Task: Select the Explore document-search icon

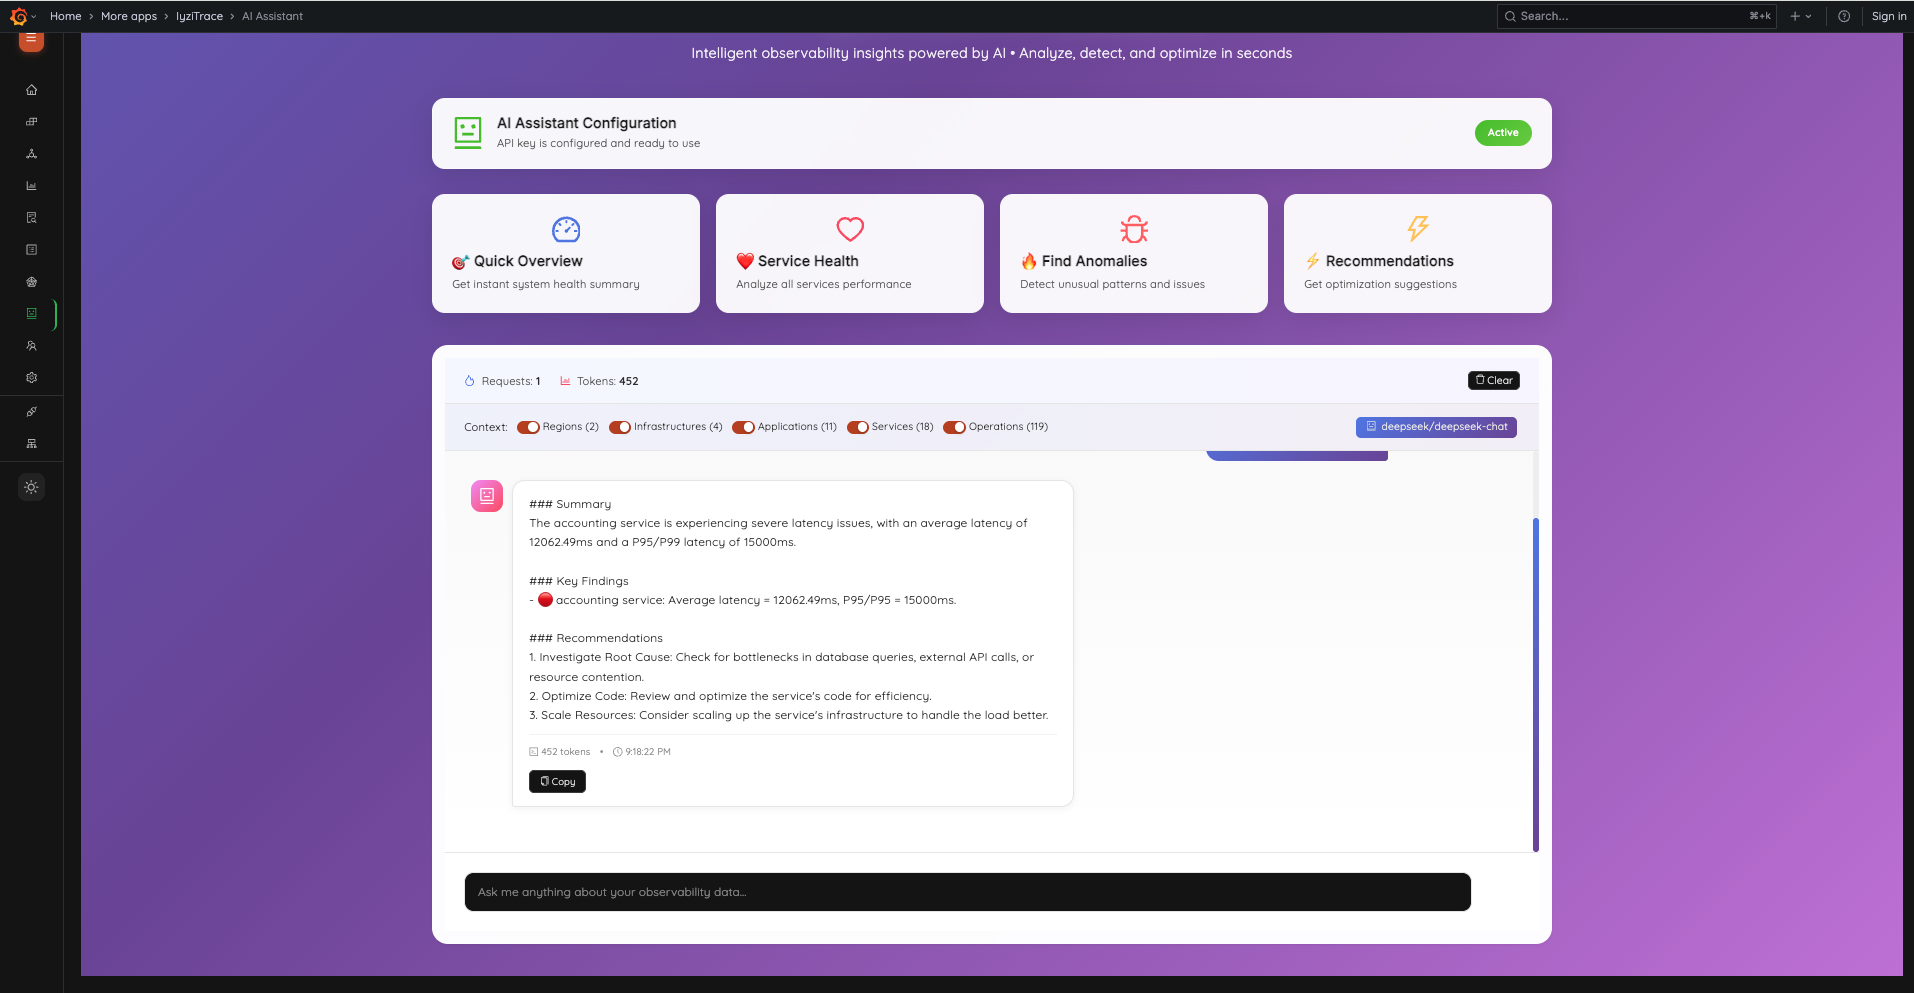Action: [31, 218]
